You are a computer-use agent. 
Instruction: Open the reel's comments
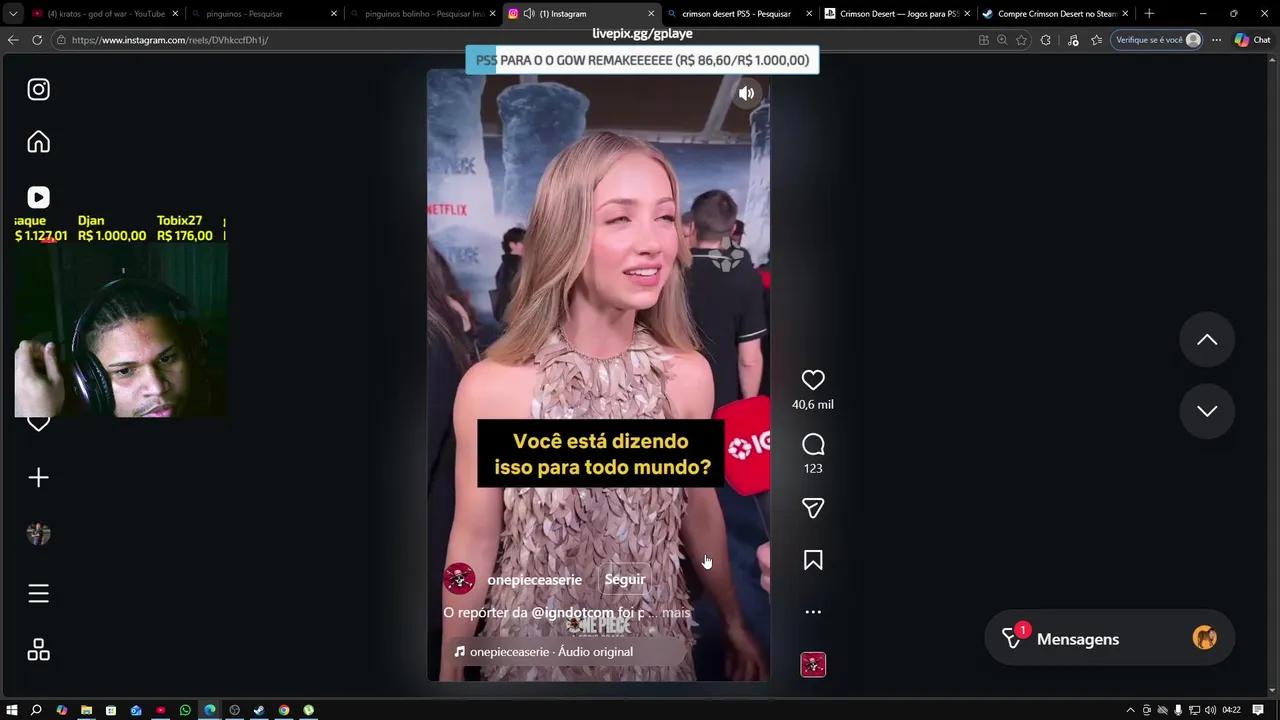point(813,444)
